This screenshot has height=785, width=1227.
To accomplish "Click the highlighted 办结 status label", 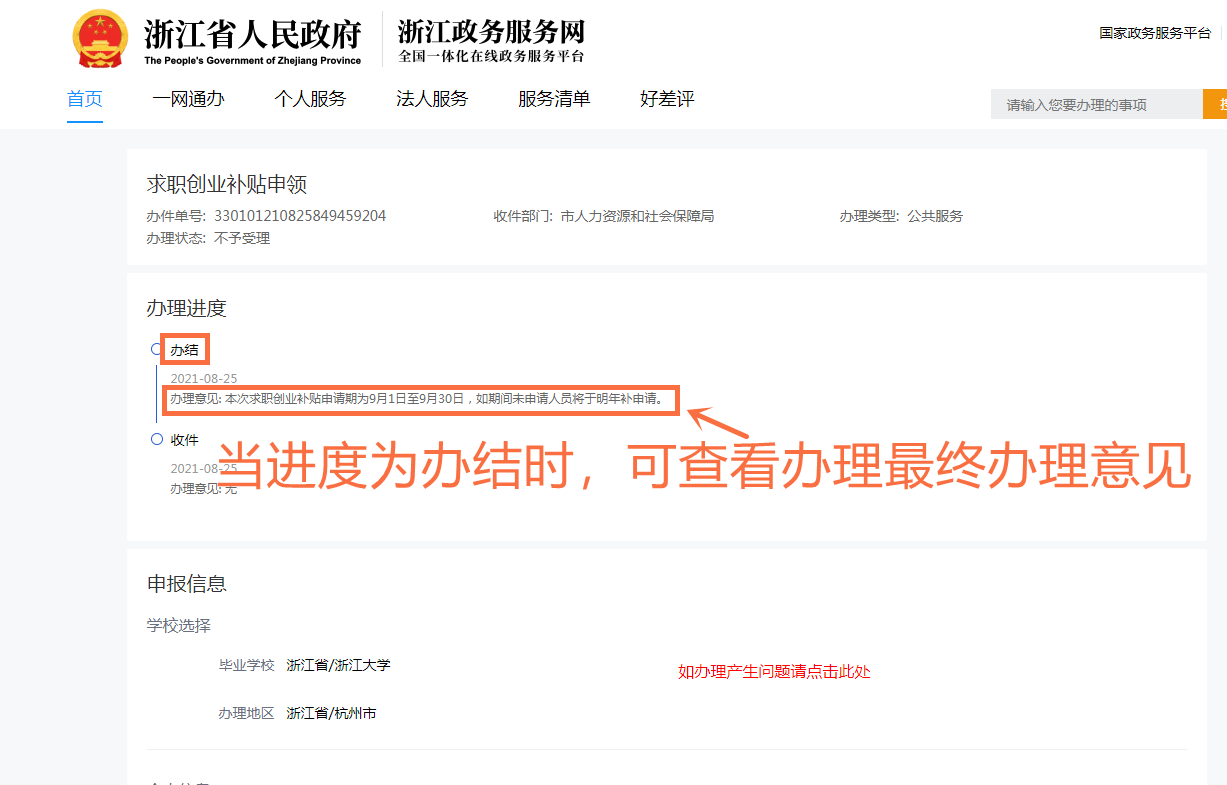I will 185,350.
